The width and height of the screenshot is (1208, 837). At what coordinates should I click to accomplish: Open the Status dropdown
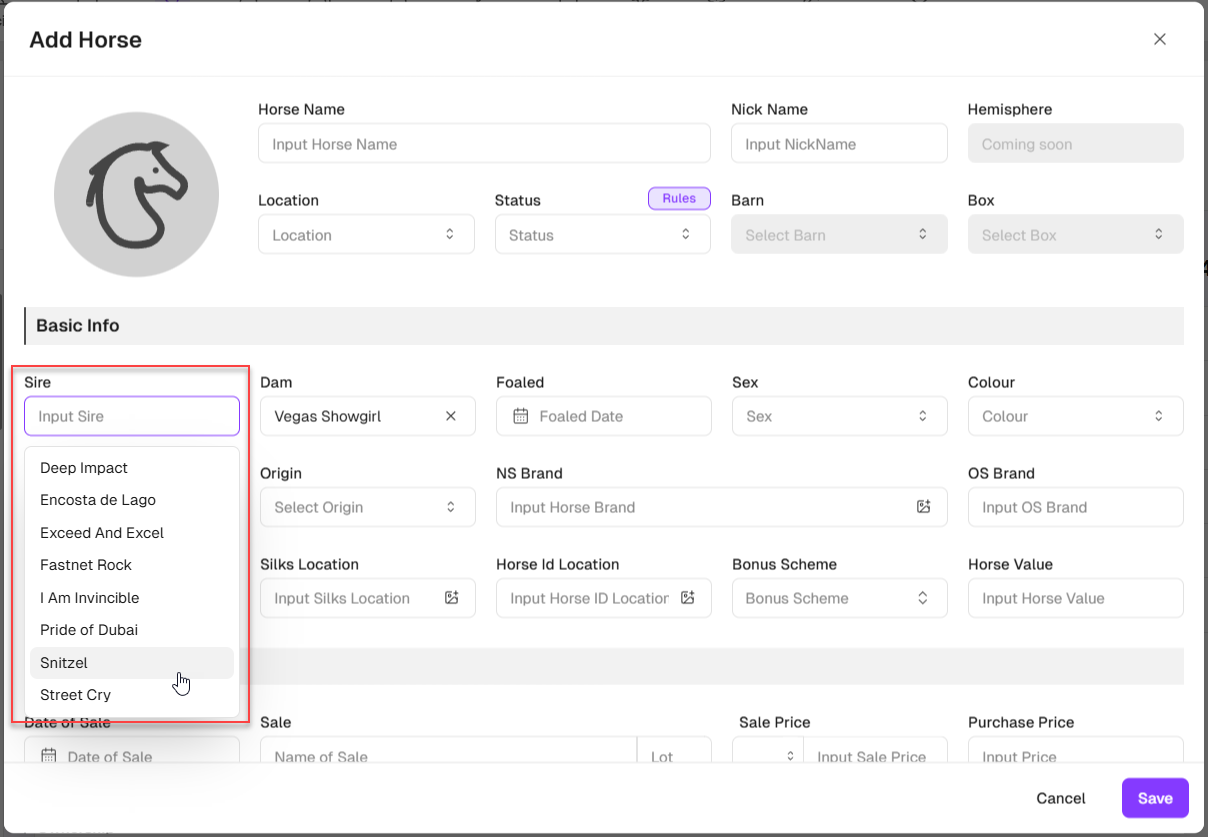[602, 235]
